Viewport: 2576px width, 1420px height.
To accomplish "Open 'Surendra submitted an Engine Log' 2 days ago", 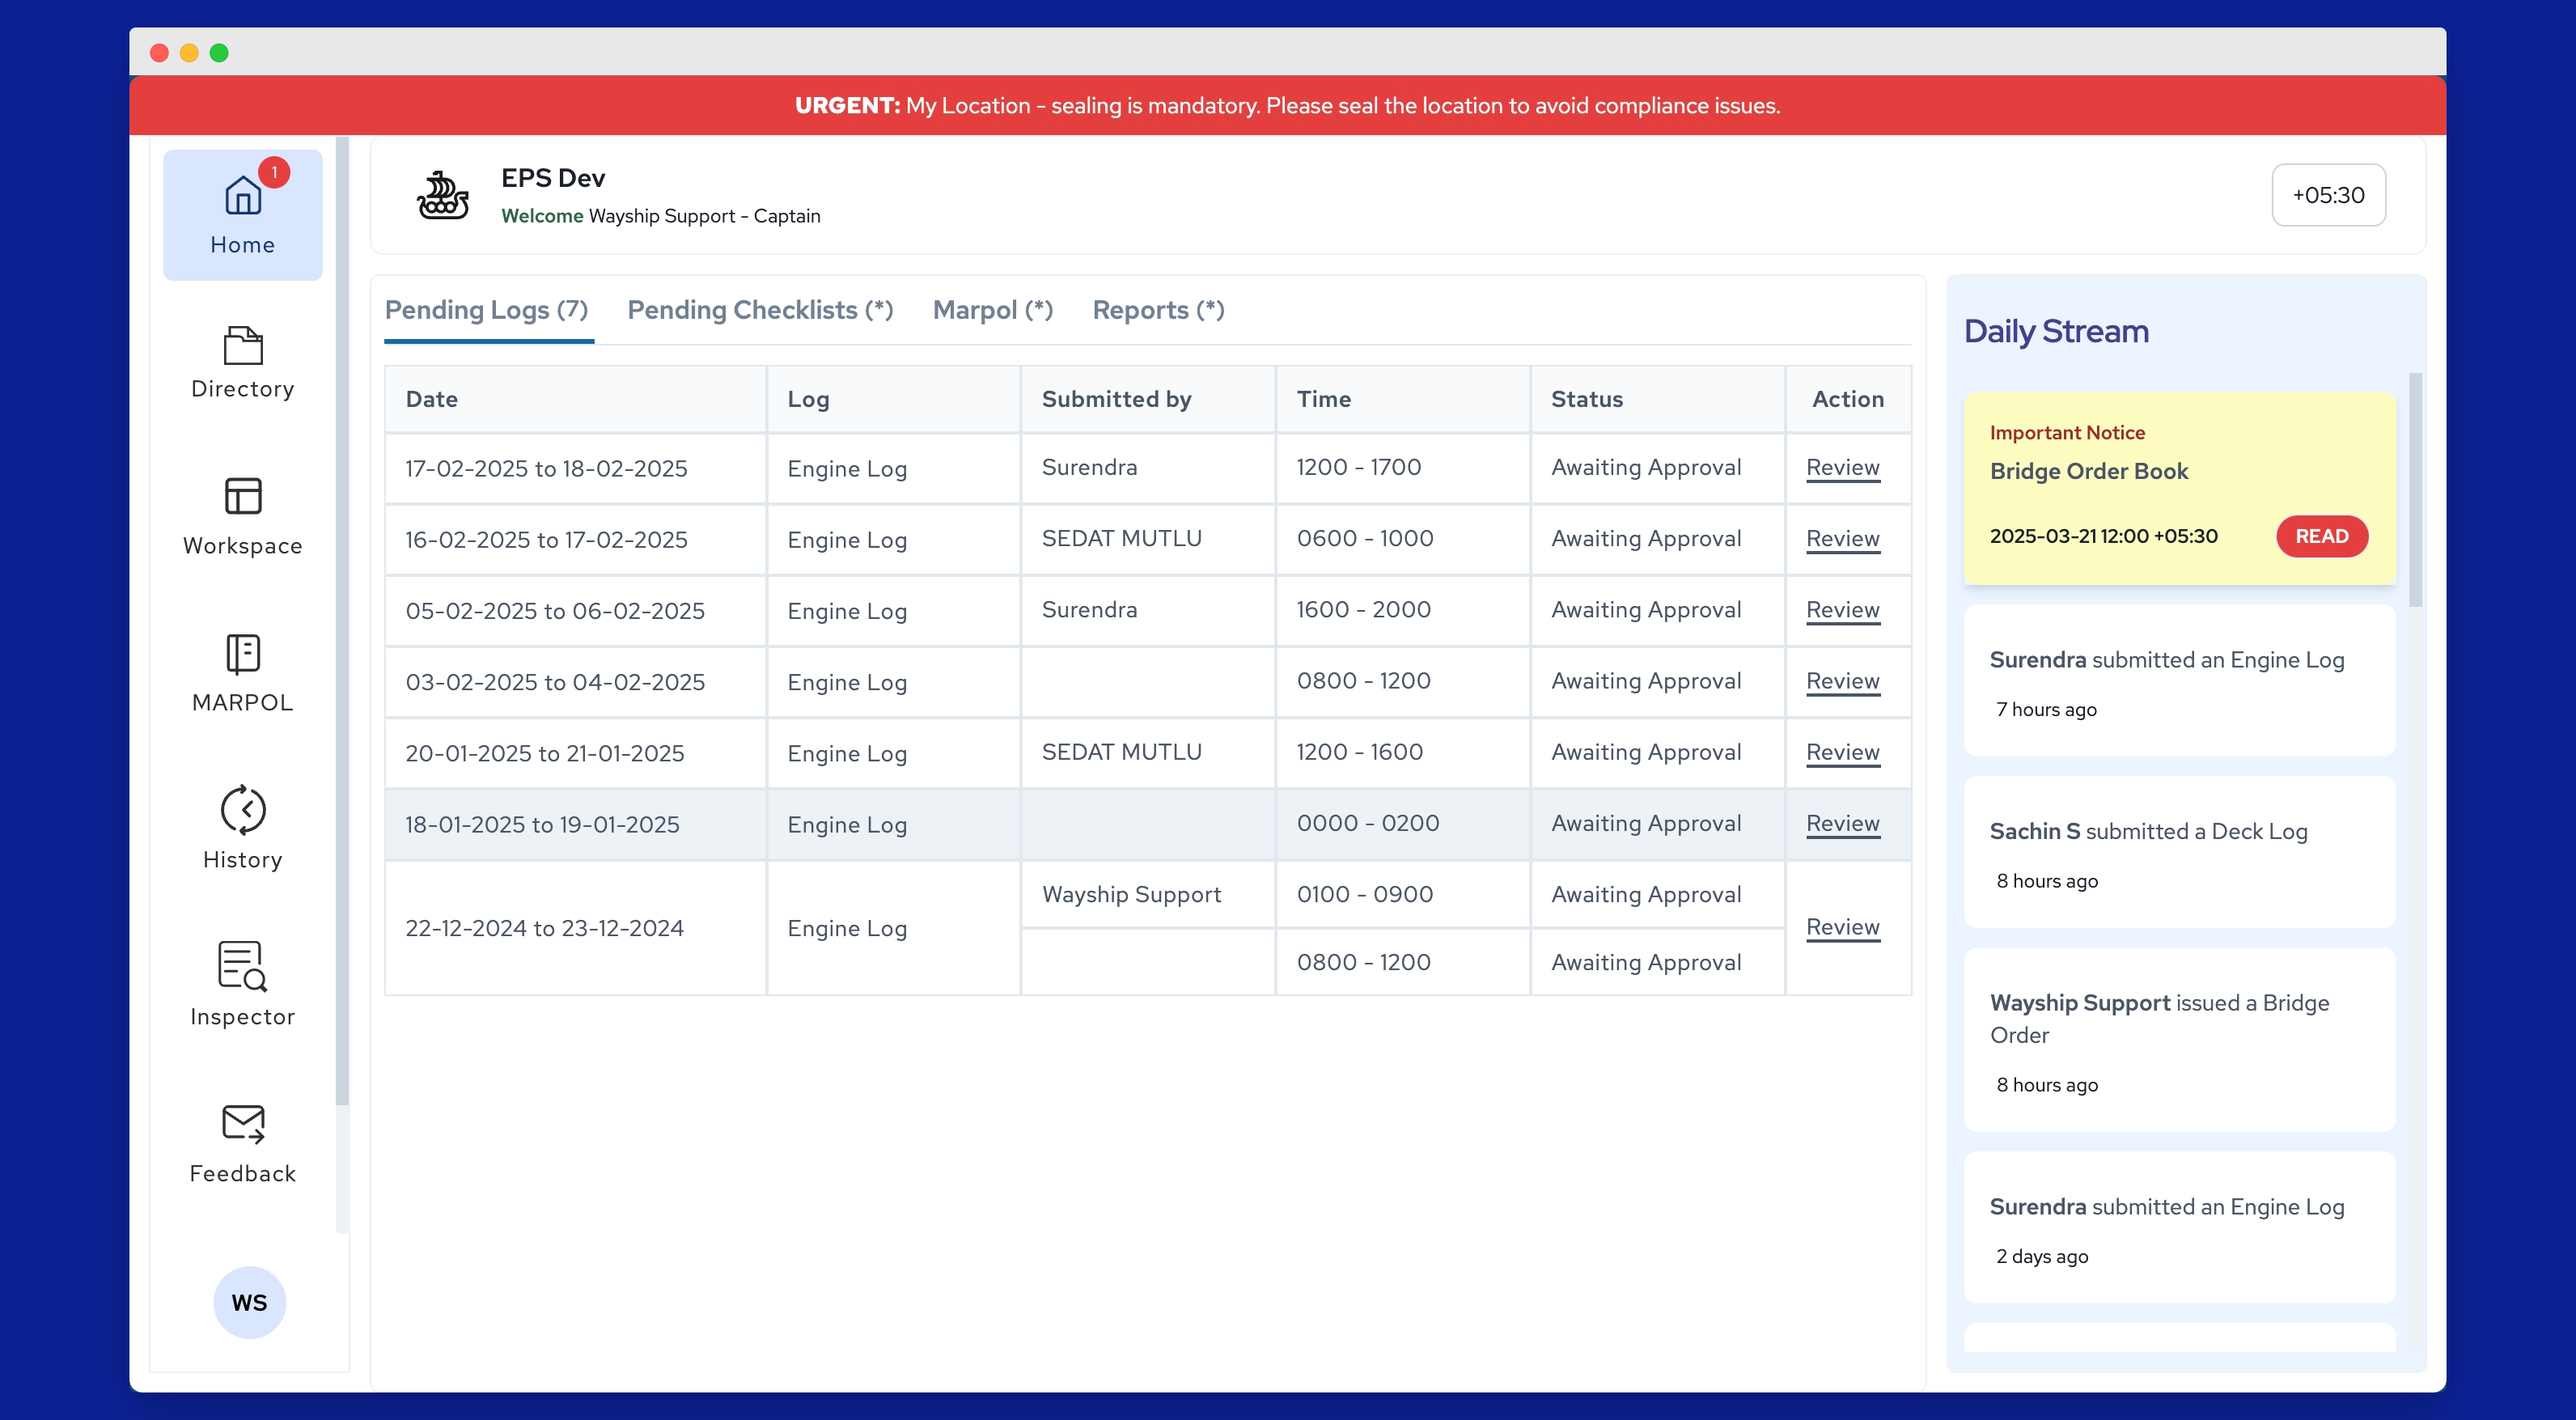I will pos(2179,1227).
